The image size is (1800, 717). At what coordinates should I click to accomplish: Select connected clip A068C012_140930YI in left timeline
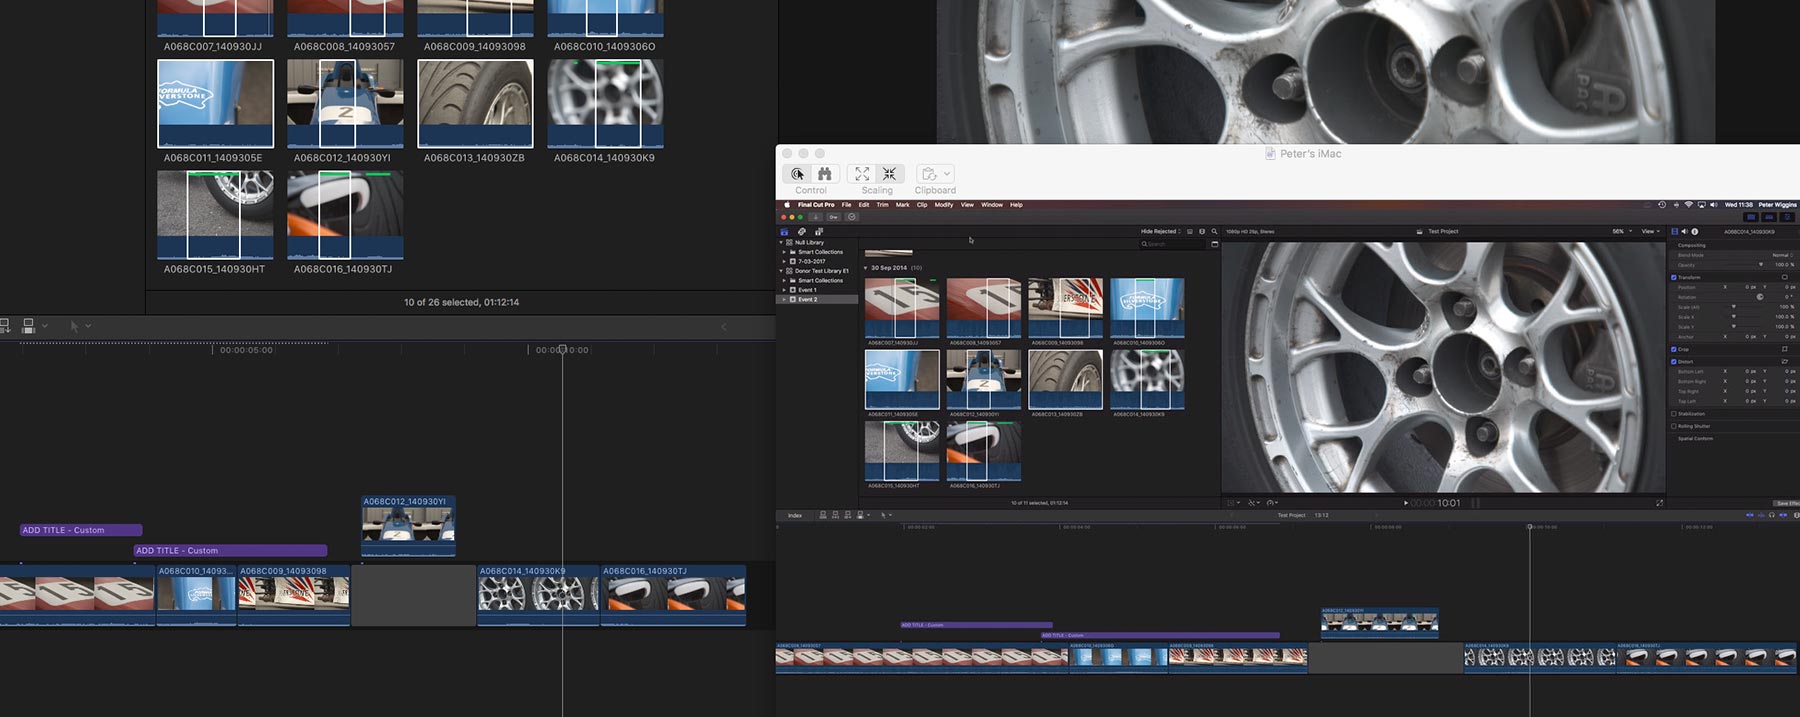coord(408,526)
